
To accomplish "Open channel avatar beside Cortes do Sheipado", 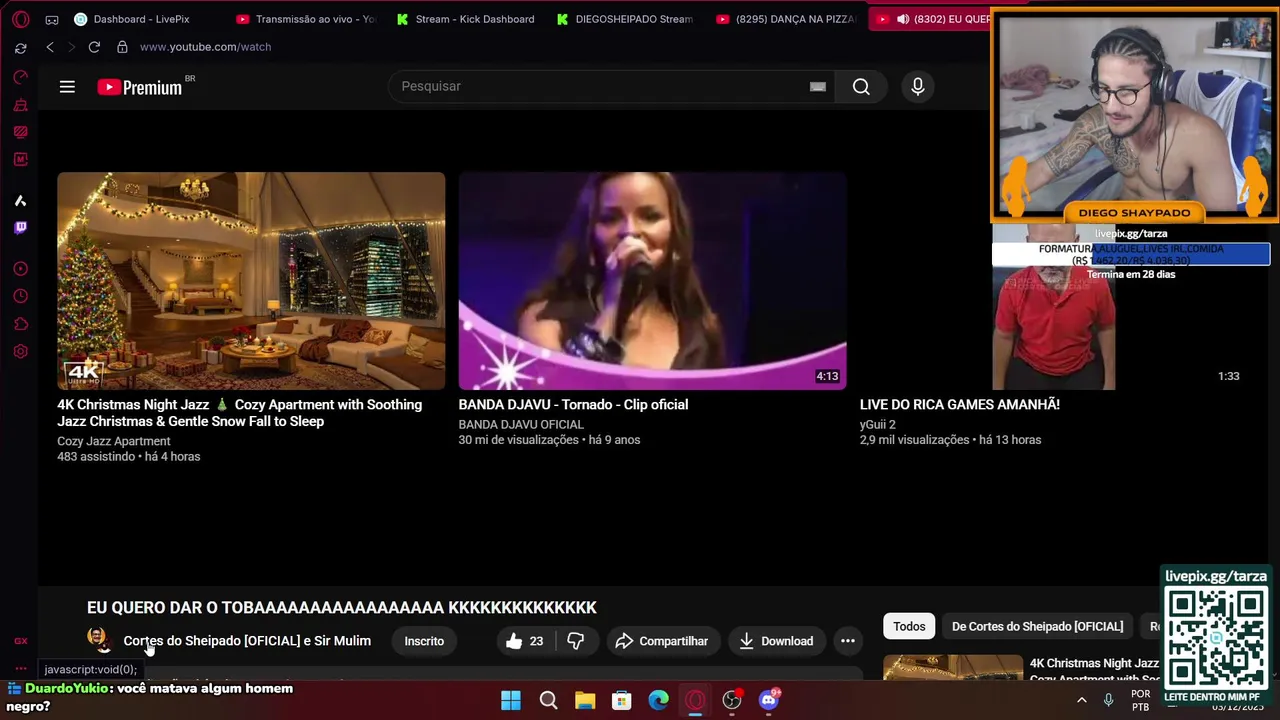I will [98, 638].
